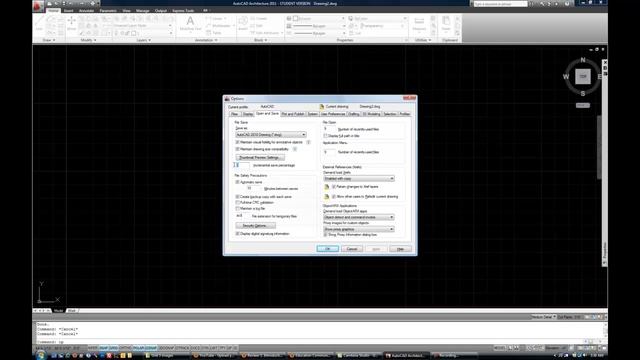The image size is (640, 360).
Task: Click info icon beside visual fidelity option
Action: 308,142
